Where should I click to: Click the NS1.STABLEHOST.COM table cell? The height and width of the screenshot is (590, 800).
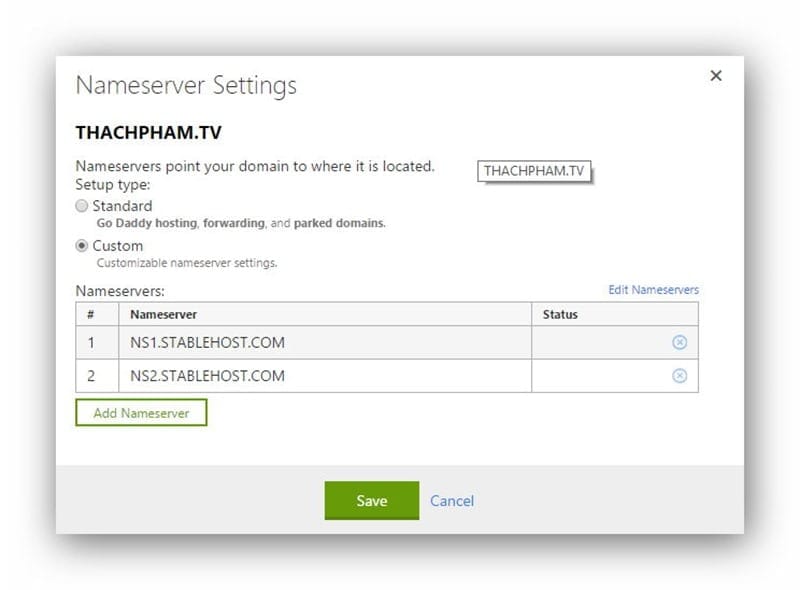tap(325, 342)
